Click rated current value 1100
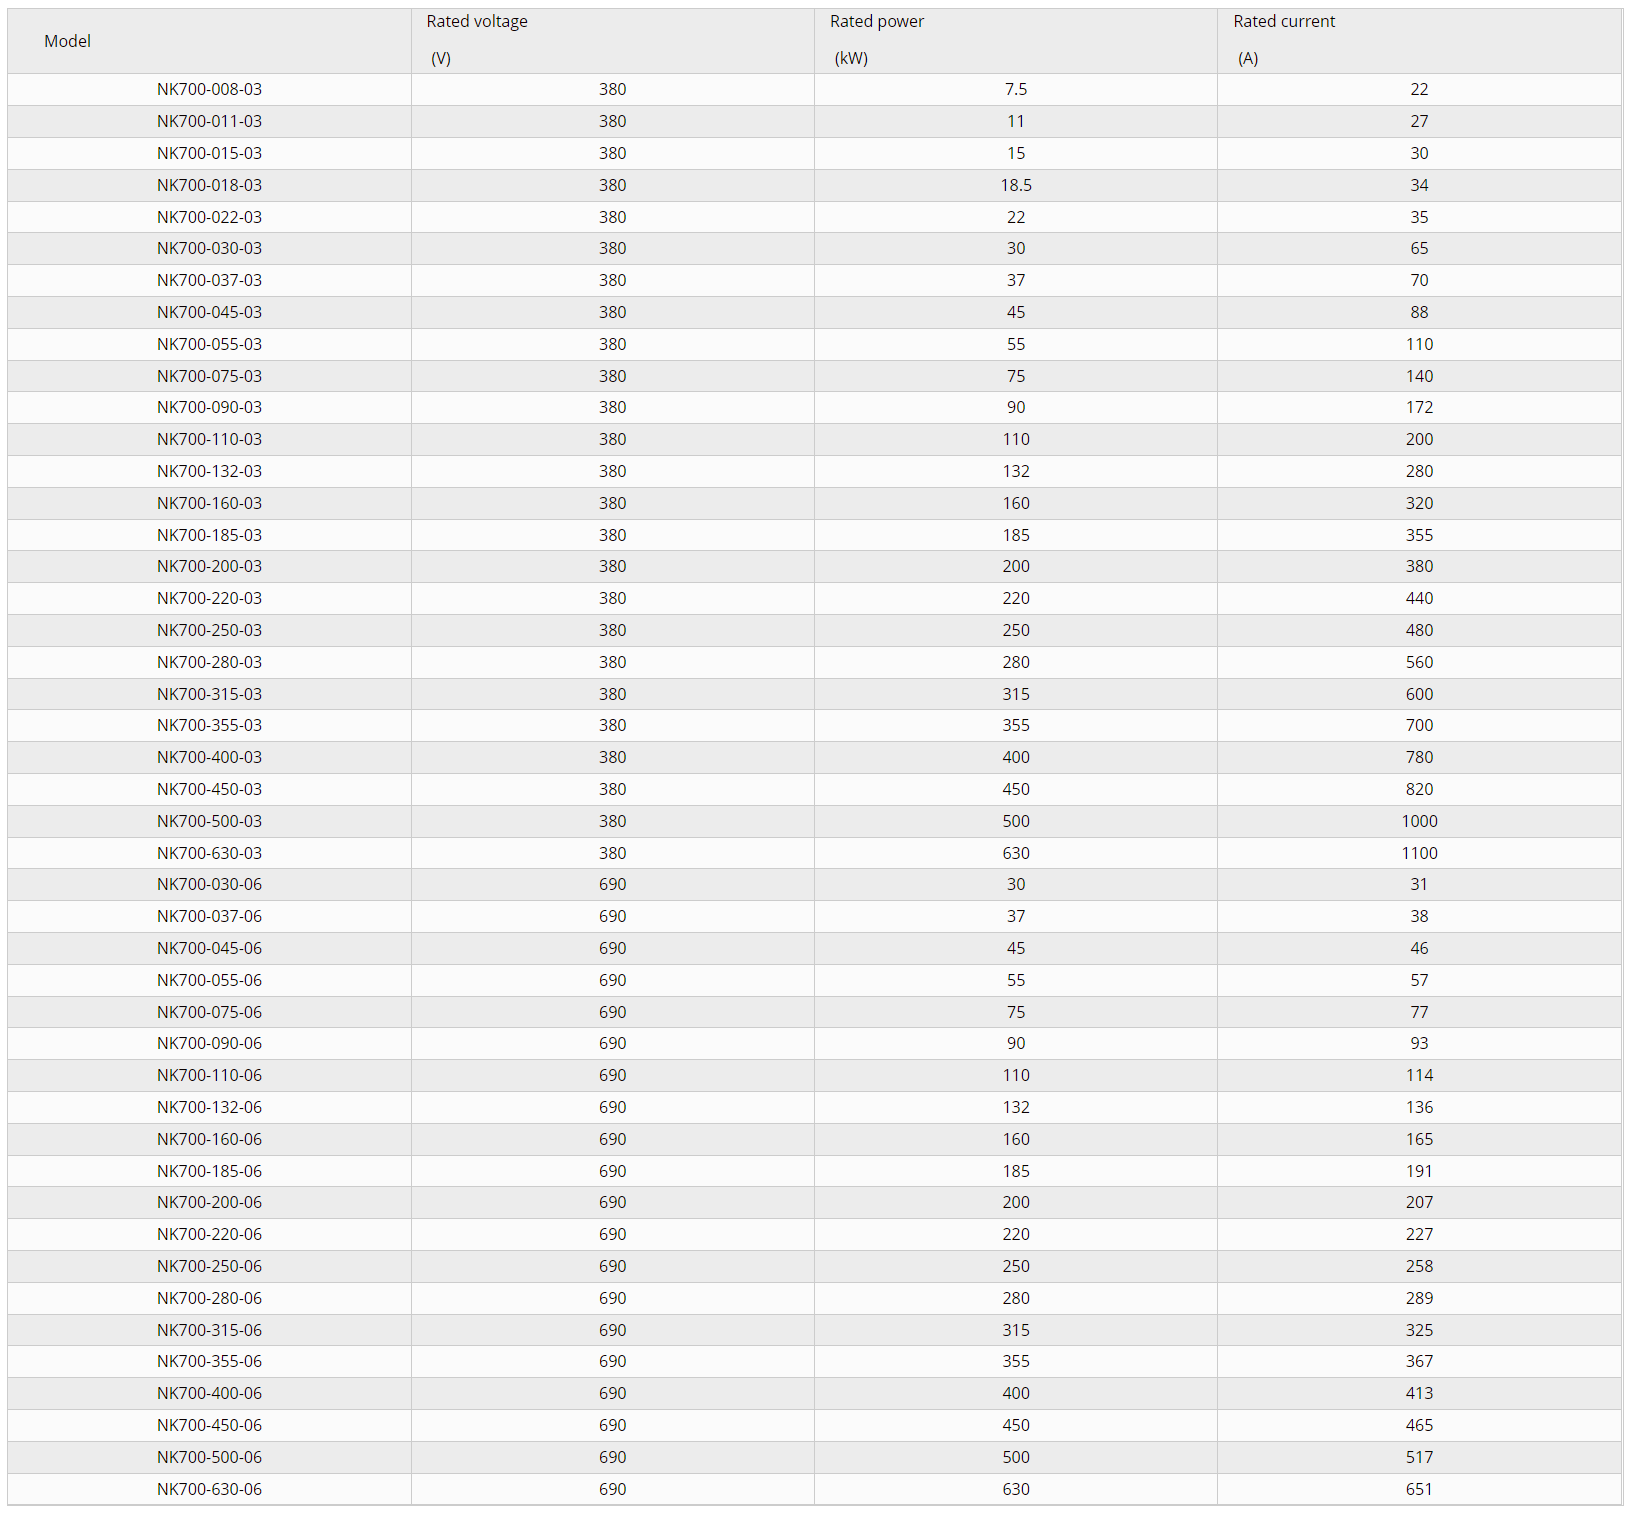The width and height of the screenshot is (1630, 1518). click(x=1419, y=853)
